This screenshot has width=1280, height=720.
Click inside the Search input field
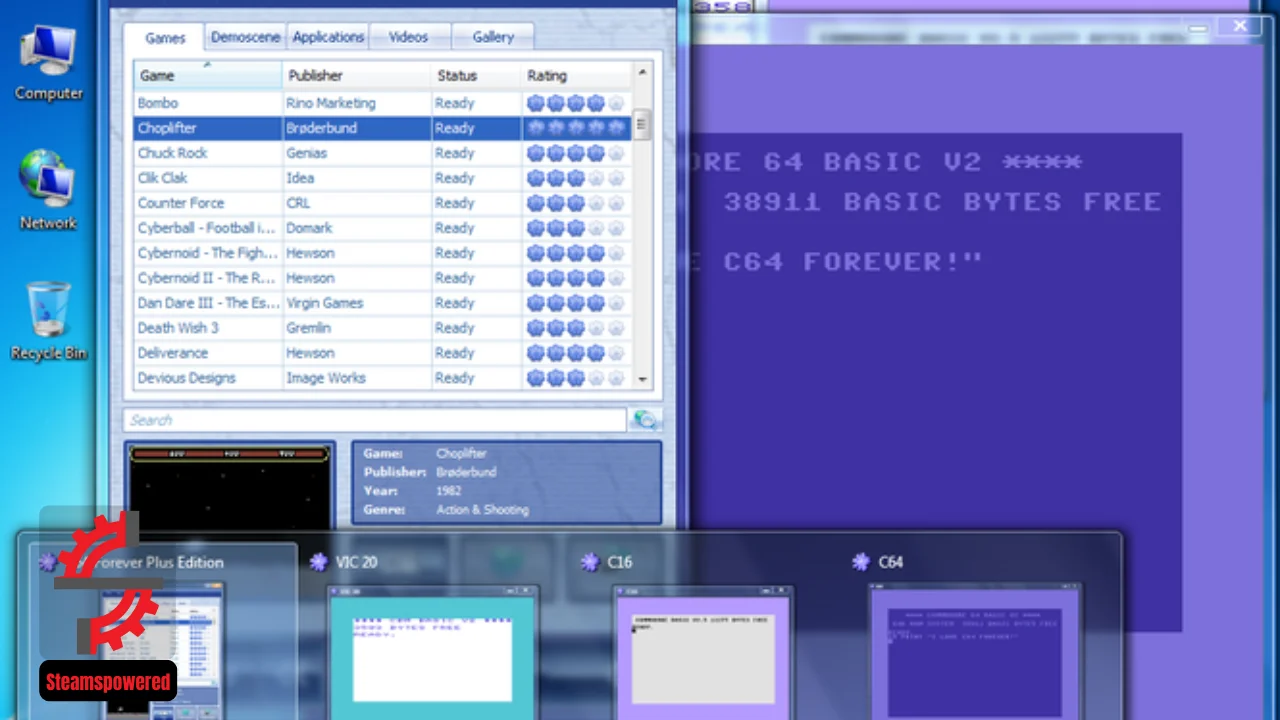coord(375,420)
